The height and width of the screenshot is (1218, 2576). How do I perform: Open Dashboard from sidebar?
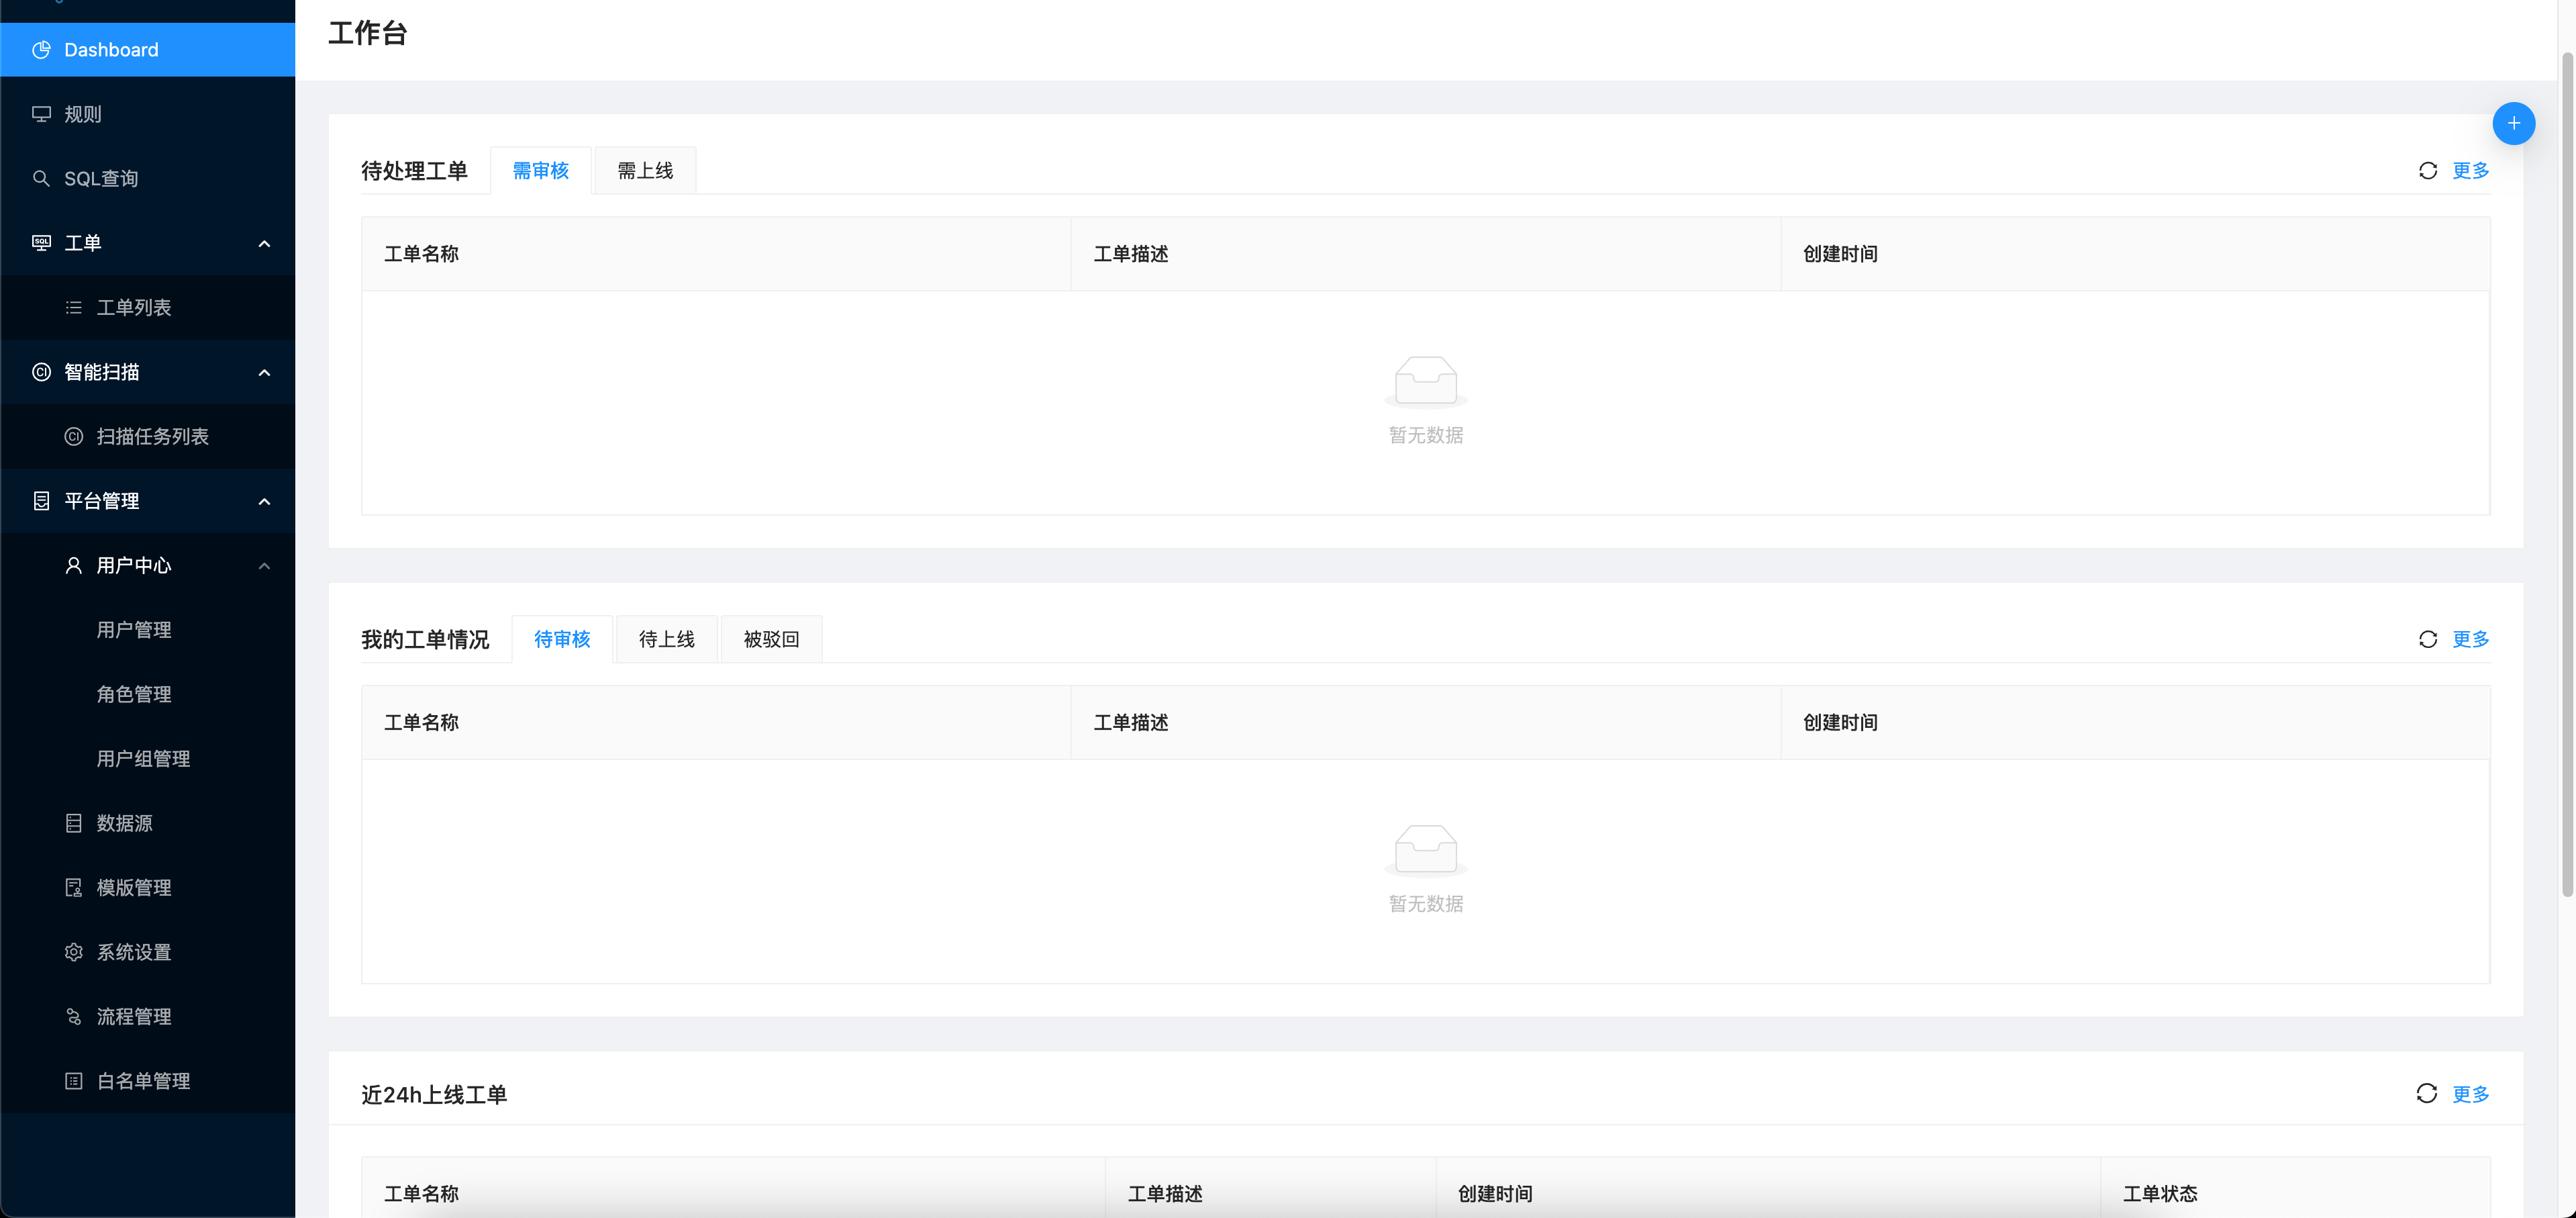[x=110, y=50]
